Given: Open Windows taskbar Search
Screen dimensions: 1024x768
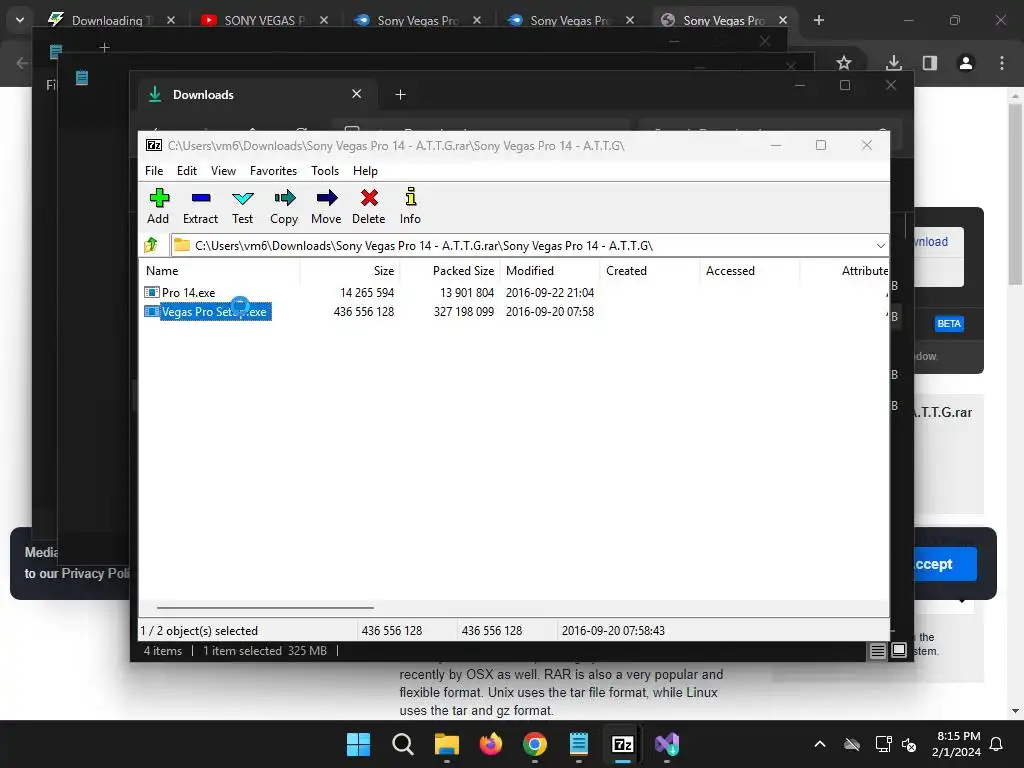Looking at the screenshot, I should coord(403,744).
